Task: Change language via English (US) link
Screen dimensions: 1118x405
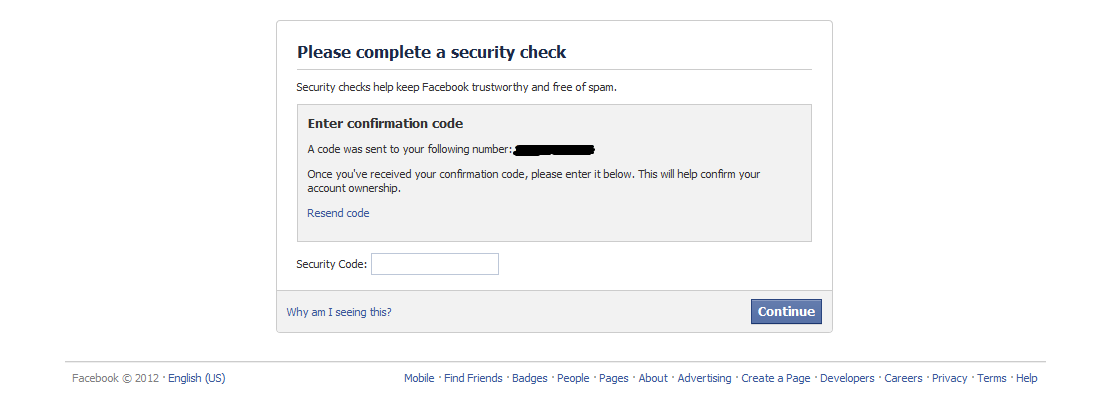Action: pos(197,379)
